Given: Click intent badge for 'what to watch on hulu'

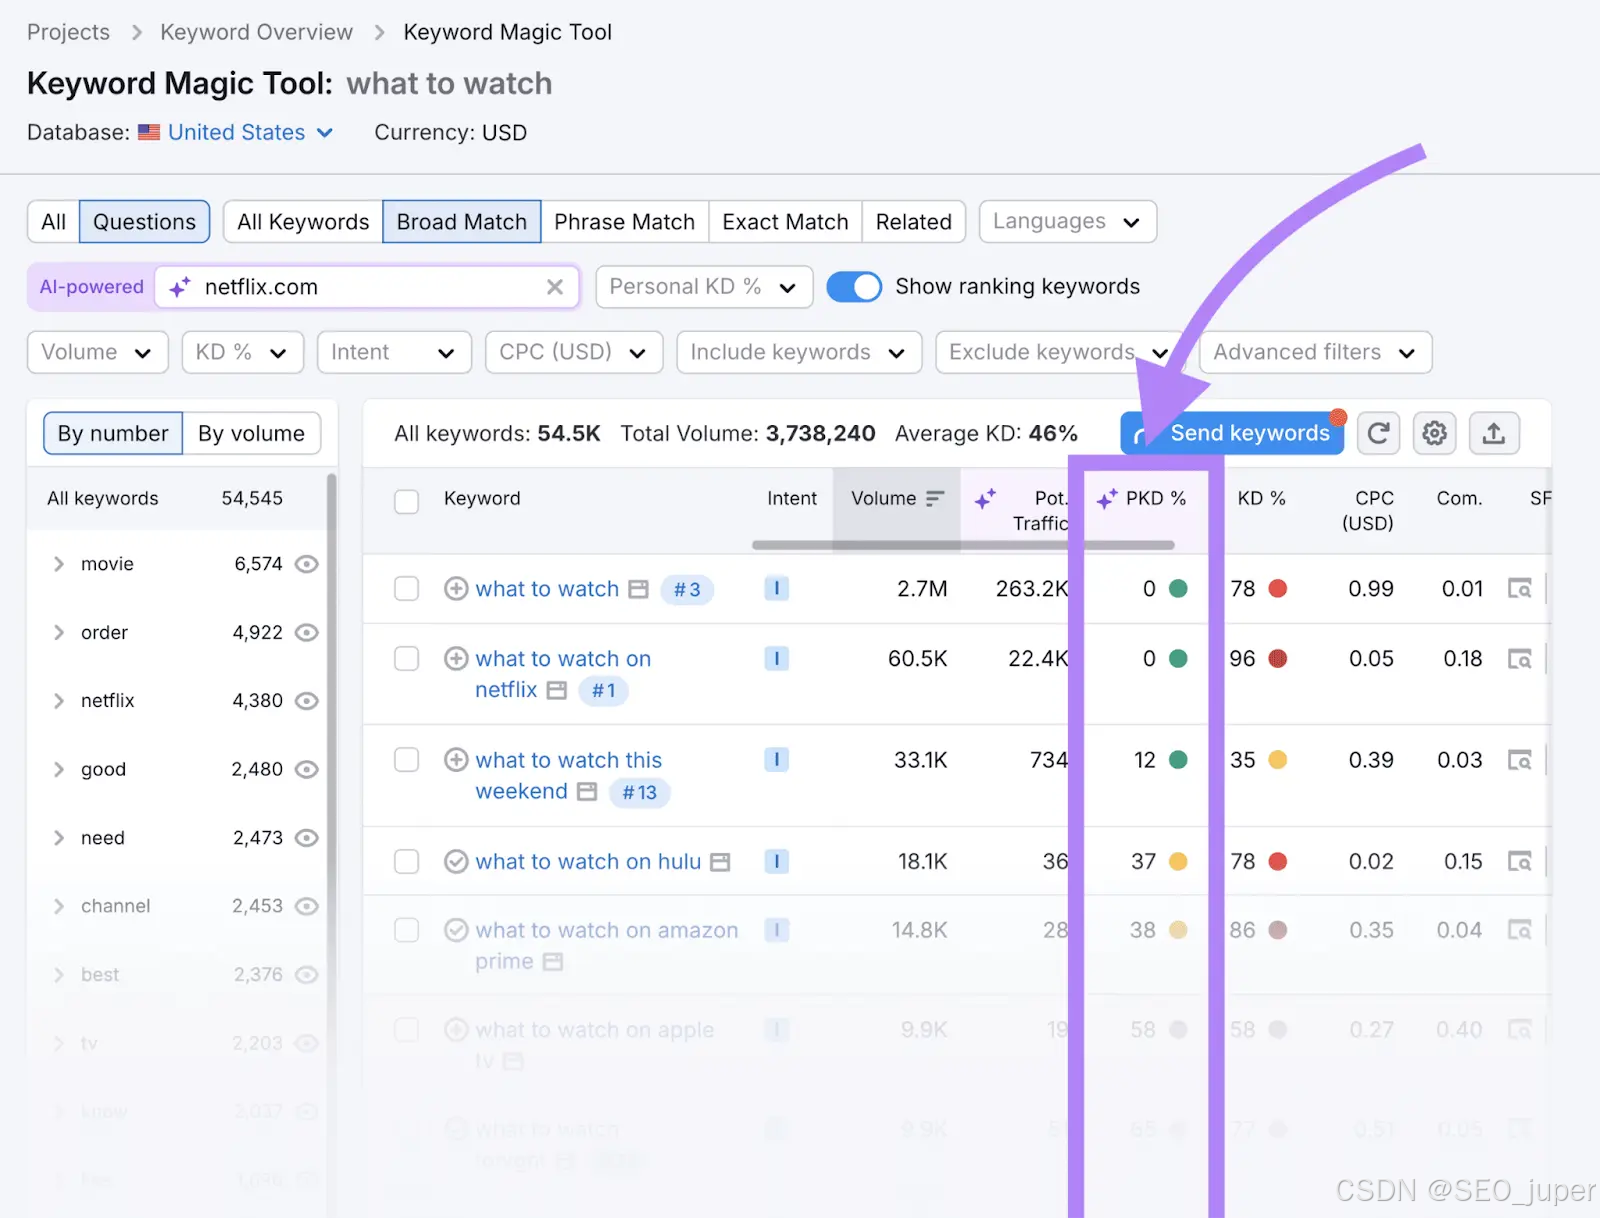Looking at the screenshot, I should [x=777, y=861].
